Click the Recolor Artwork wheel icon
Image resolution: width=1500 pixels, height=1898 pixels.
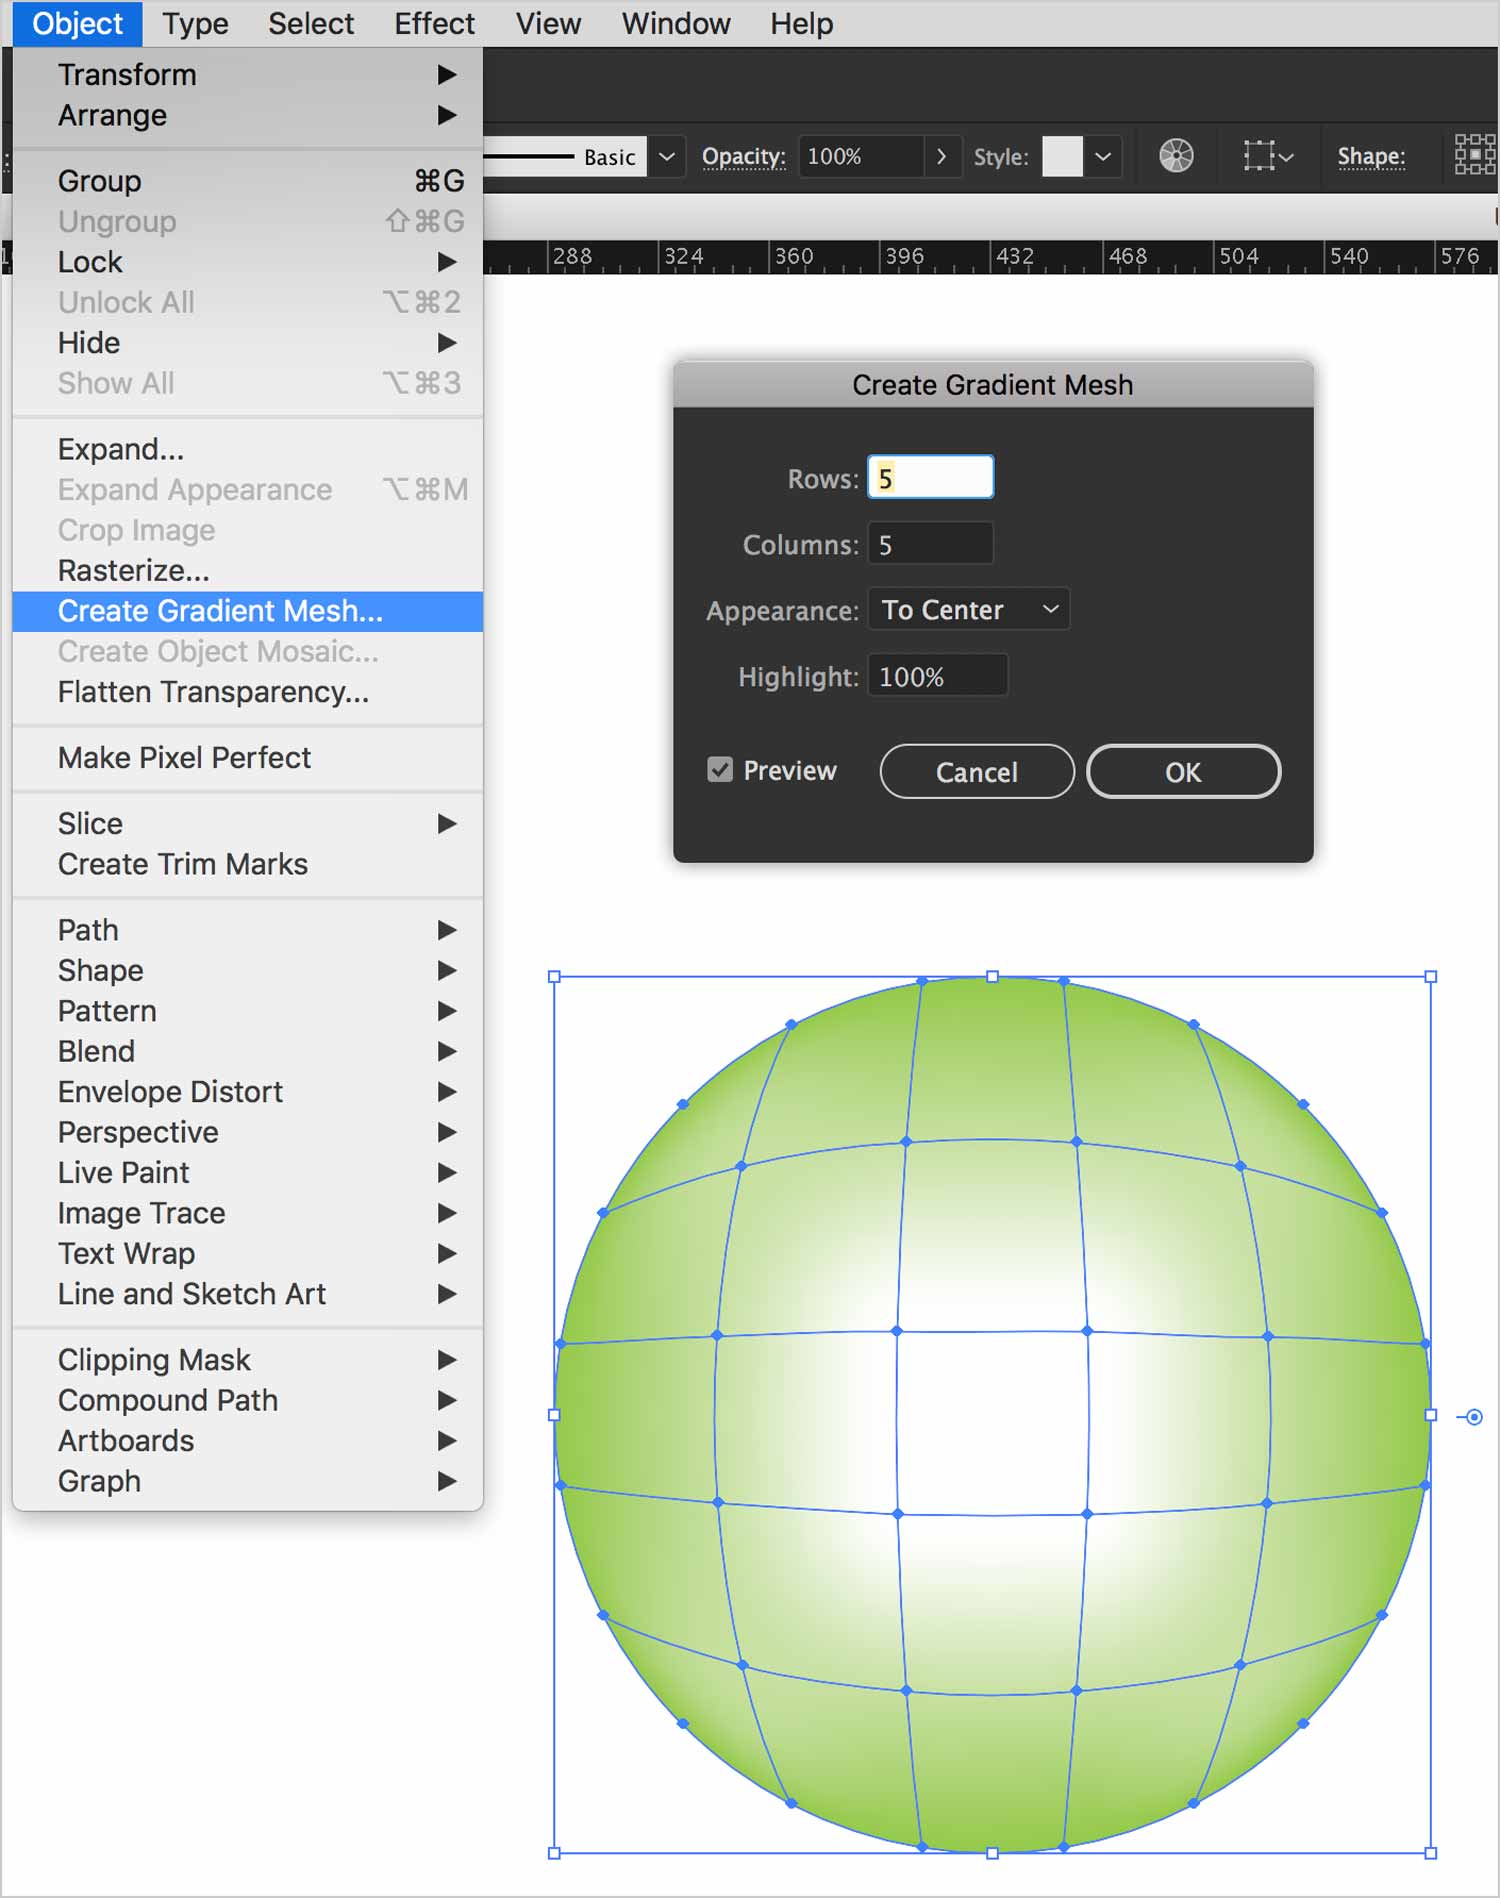[x=1176, y=156]
